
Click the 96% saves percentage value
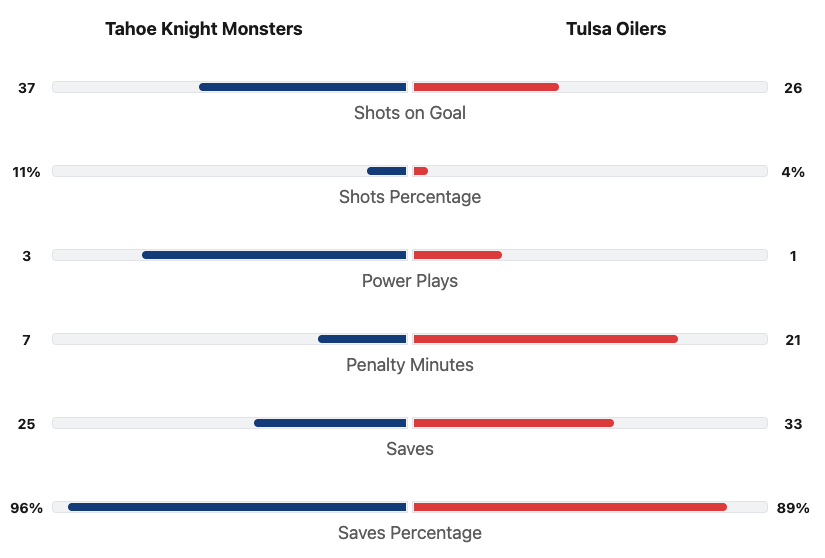tap(27, 508)
